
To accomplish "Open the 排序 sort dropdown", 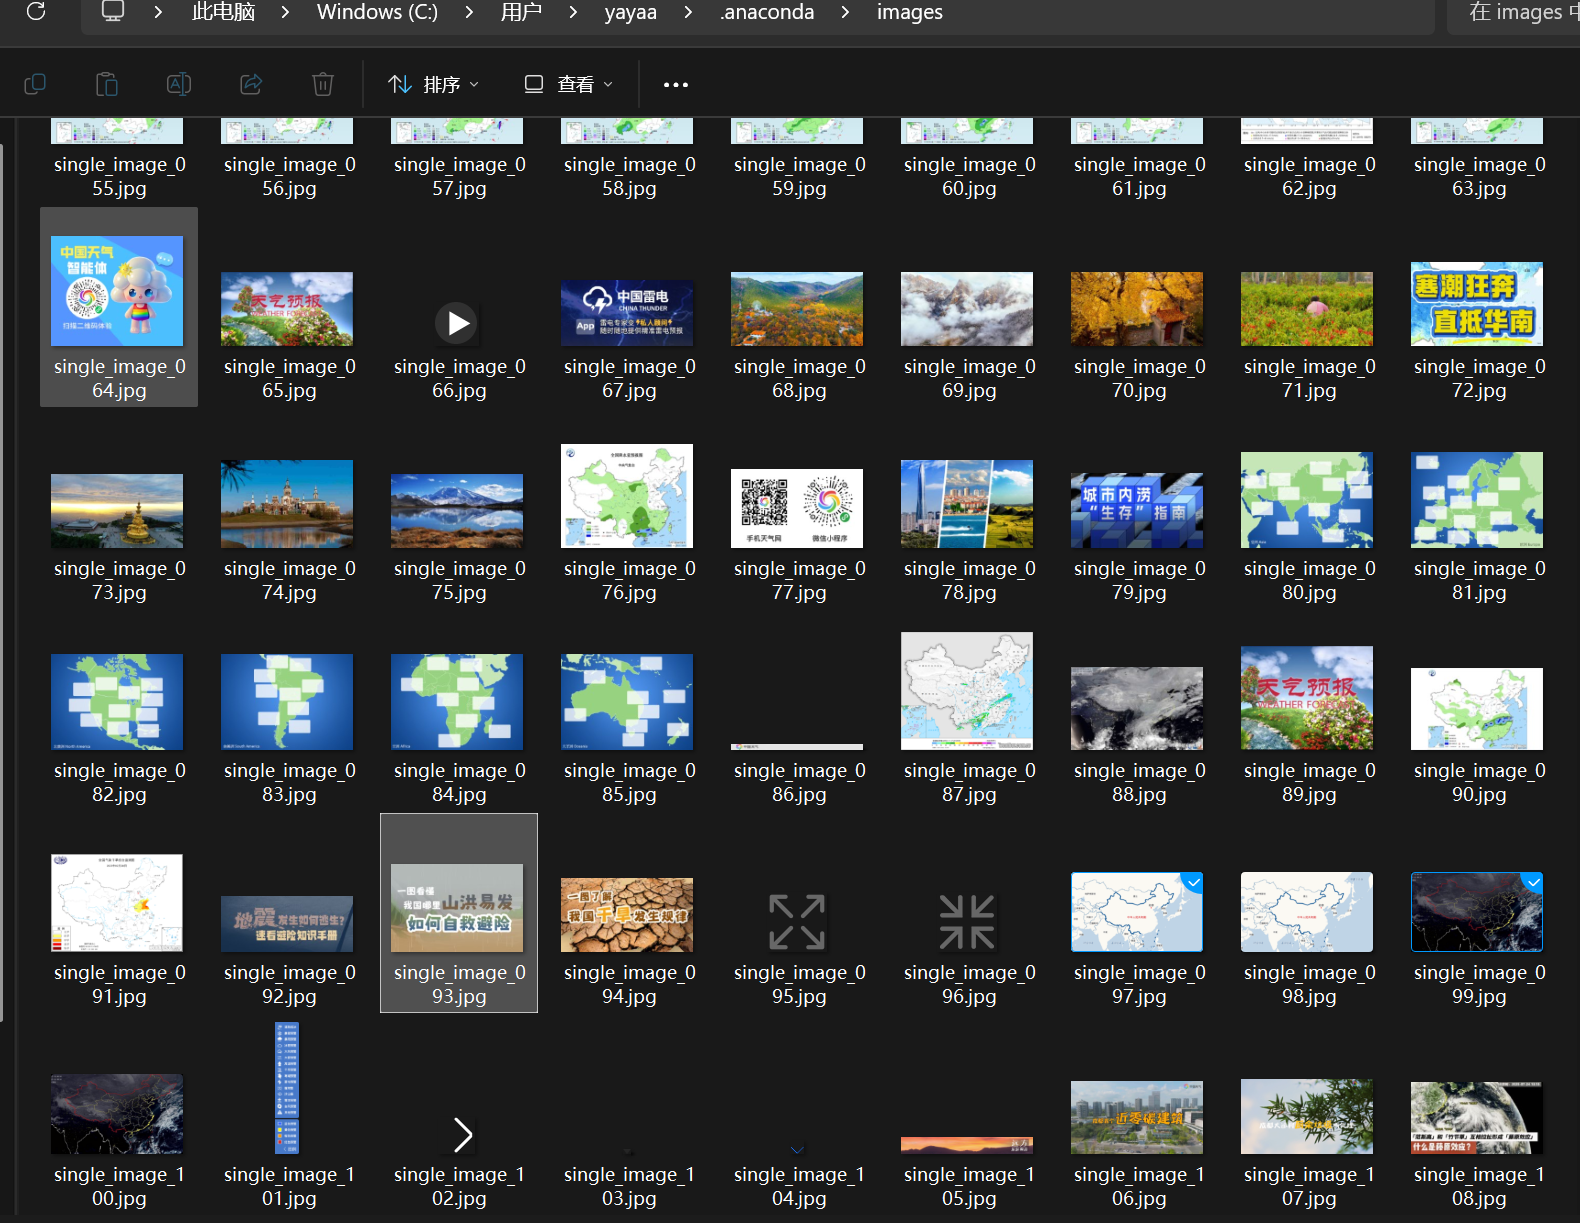I will click(x=434, y=85).
